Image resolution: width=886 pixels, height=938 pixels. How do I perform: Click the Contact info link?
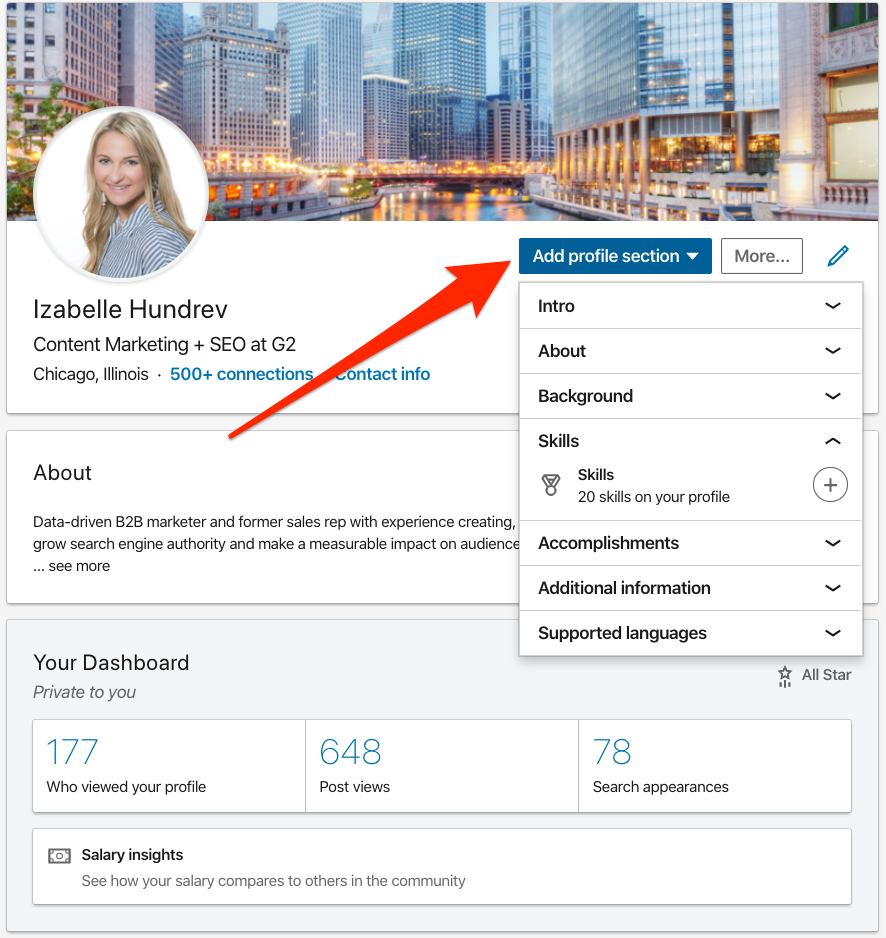[x=382, y=373]
